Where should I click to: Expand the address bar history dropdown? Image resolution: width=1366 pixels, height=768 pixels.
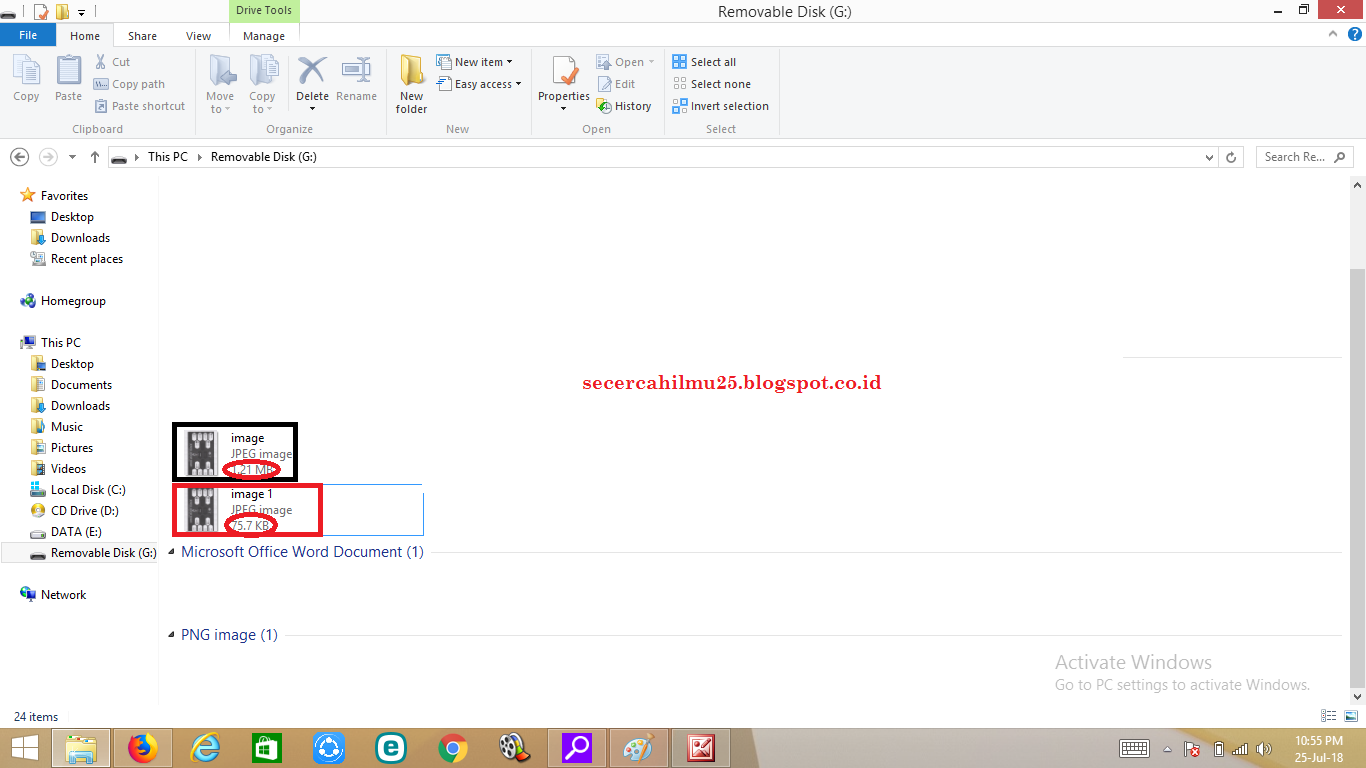1209,157
